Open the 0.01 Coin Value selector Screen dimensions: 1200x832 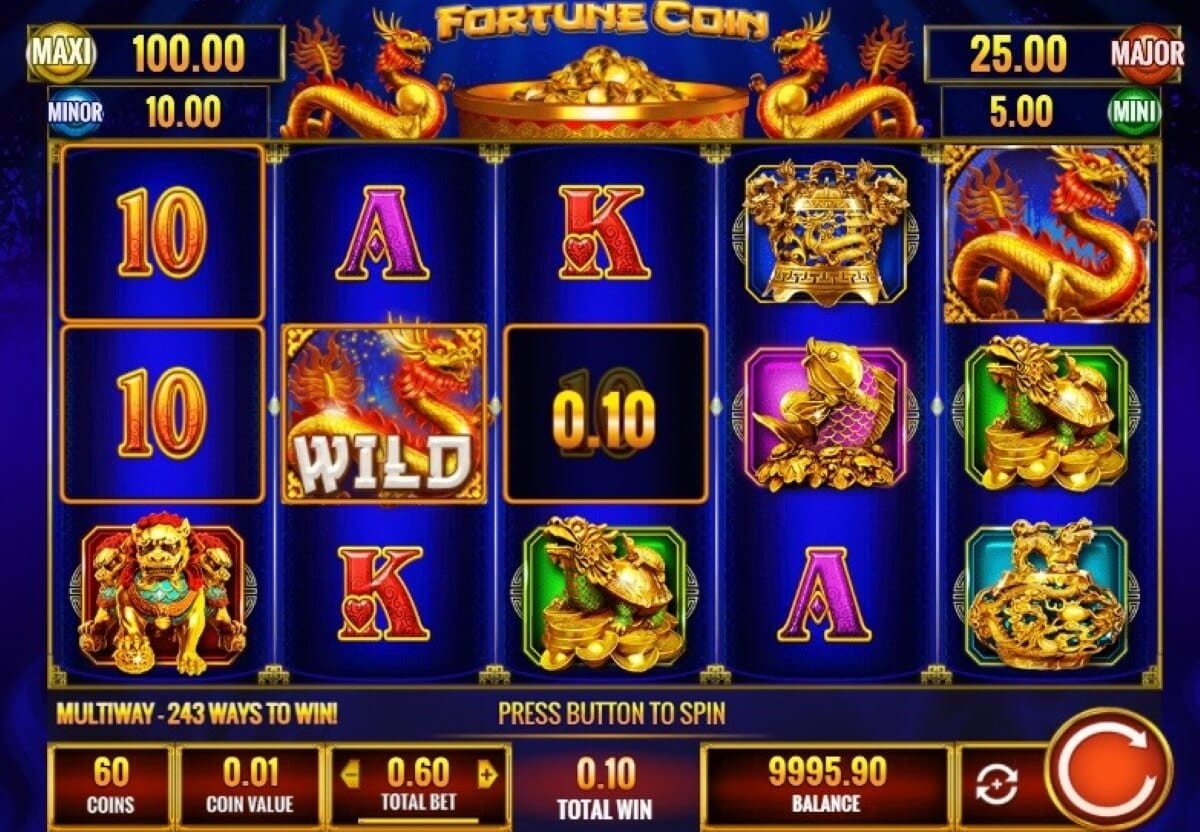249,786
